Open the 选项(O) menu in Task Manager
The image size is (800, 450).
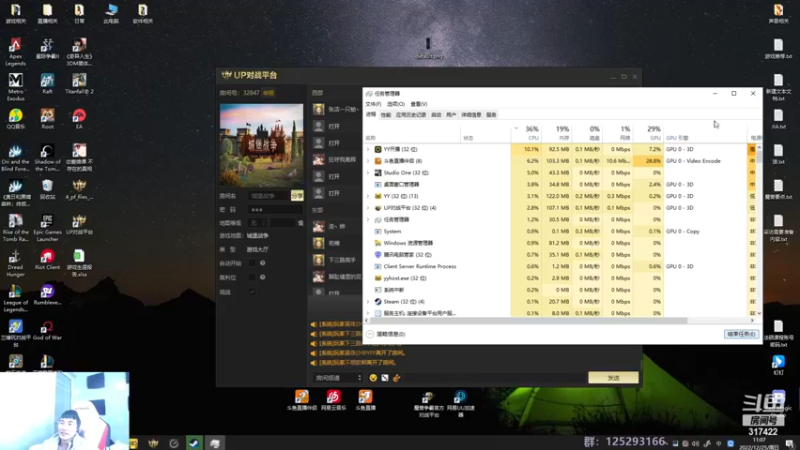point(396,104)
